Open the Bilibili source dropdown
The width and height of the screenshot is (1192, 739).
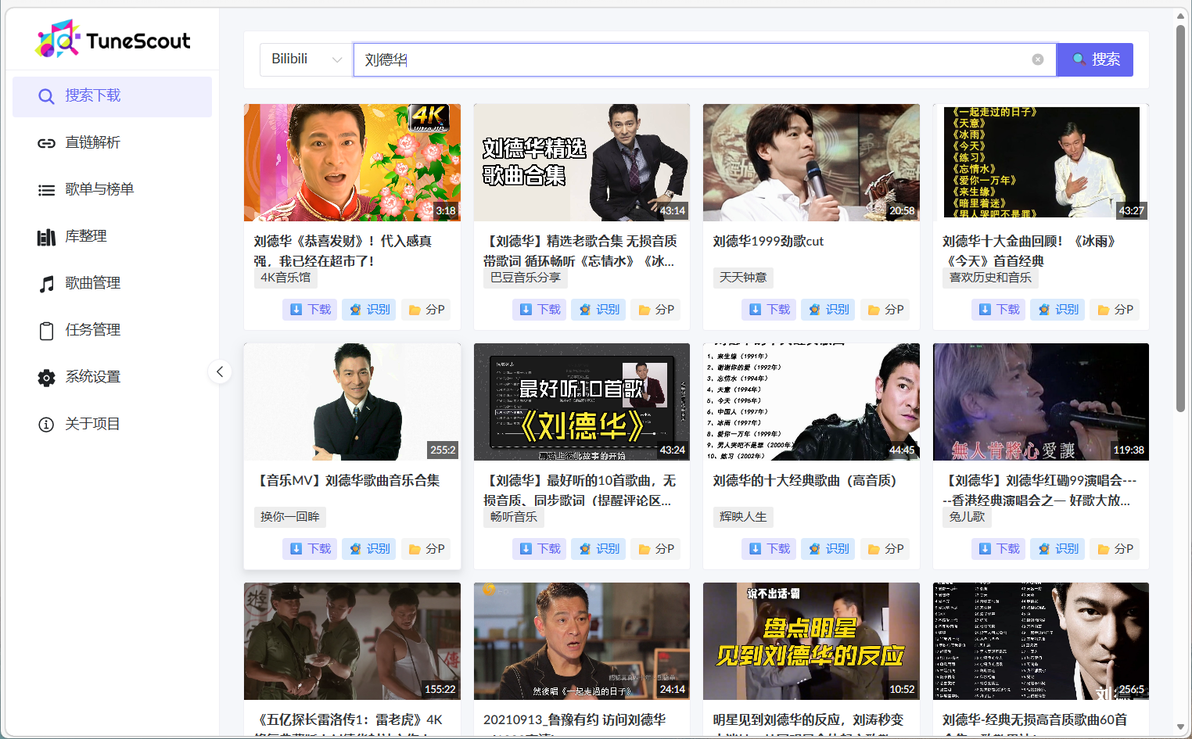(x=306, y=59)
